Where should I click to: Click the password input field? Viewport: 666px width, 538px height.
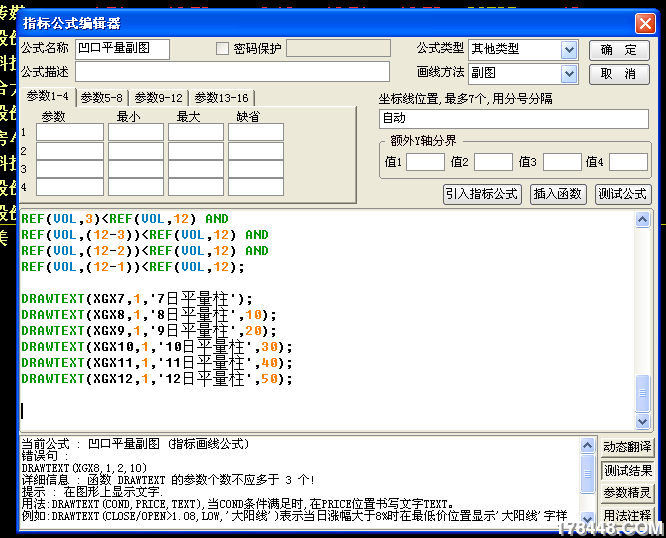click(x=338, y=48)
